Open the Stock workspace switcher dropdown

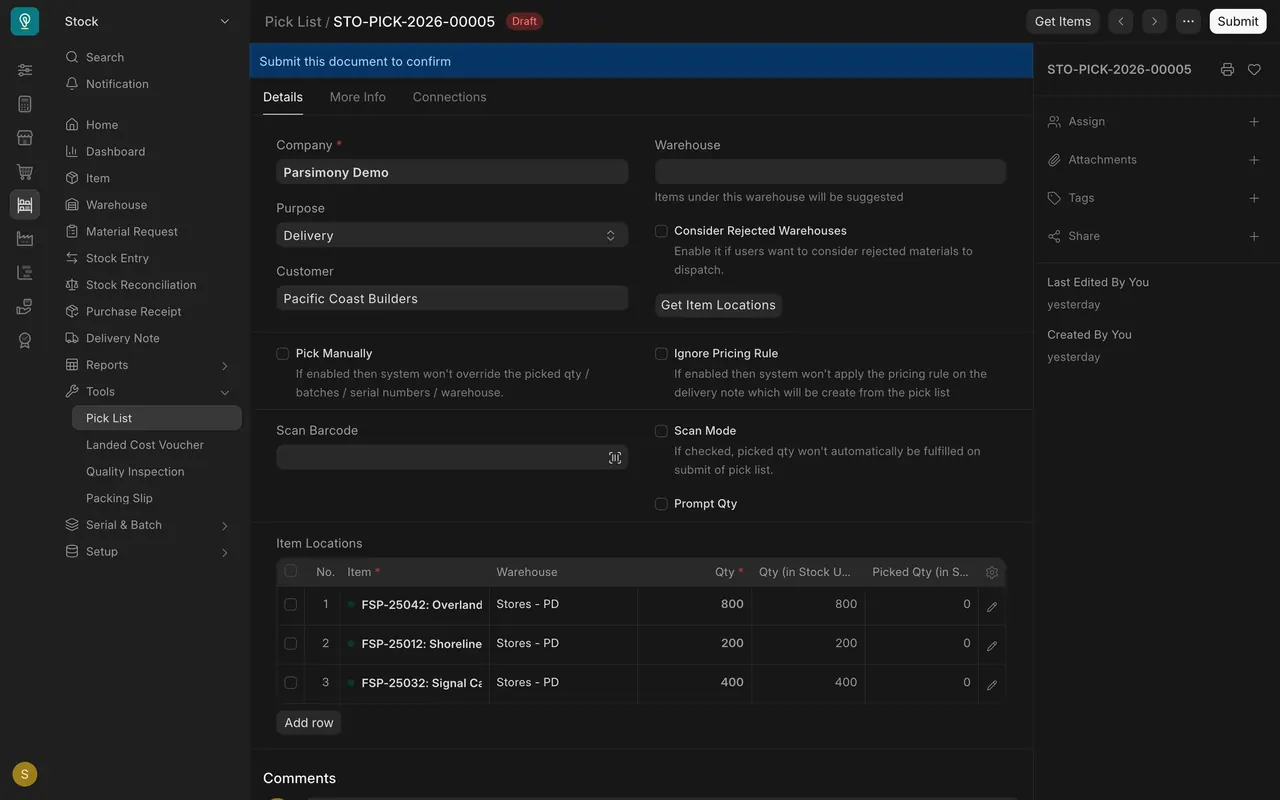point(147,21)
